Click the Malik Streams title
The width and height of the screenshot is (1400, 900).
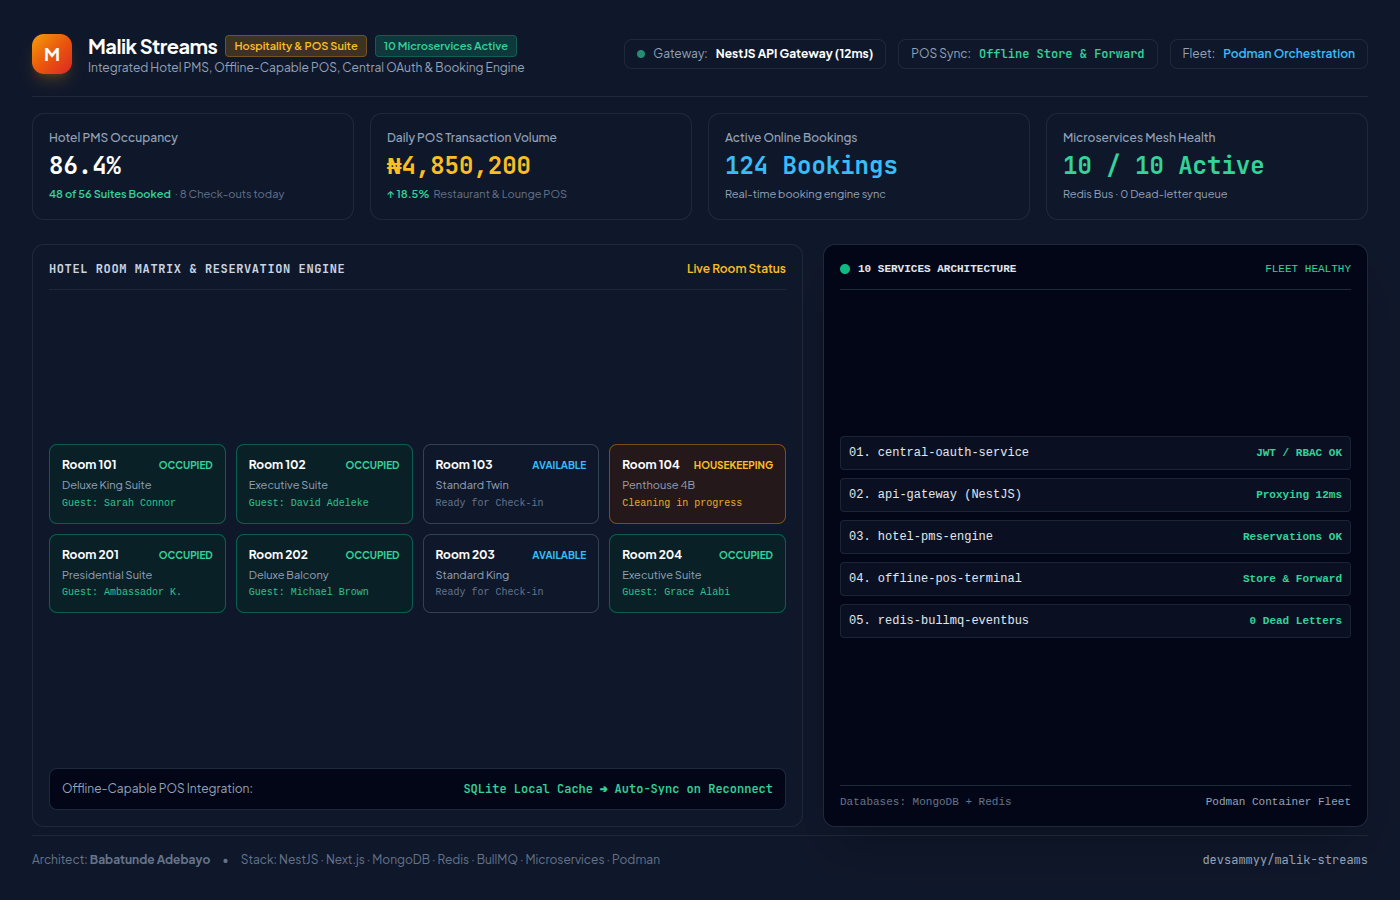[153, 47]
